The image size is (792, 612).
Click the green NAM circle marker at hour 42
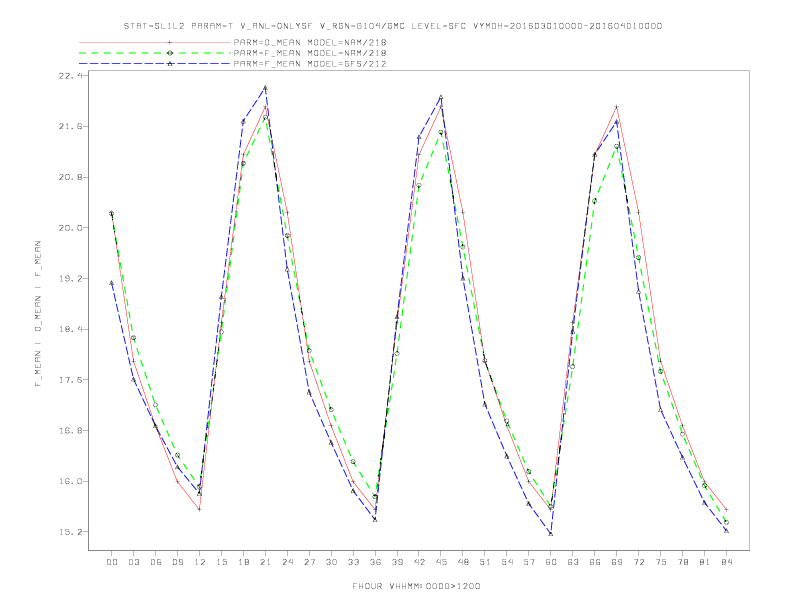pyautogui.click(x=419, y=186)
